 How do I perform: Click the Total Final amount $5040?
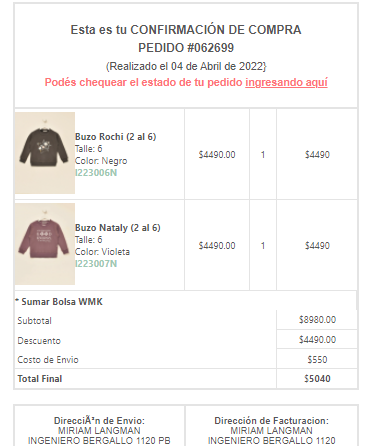point(317,379)
